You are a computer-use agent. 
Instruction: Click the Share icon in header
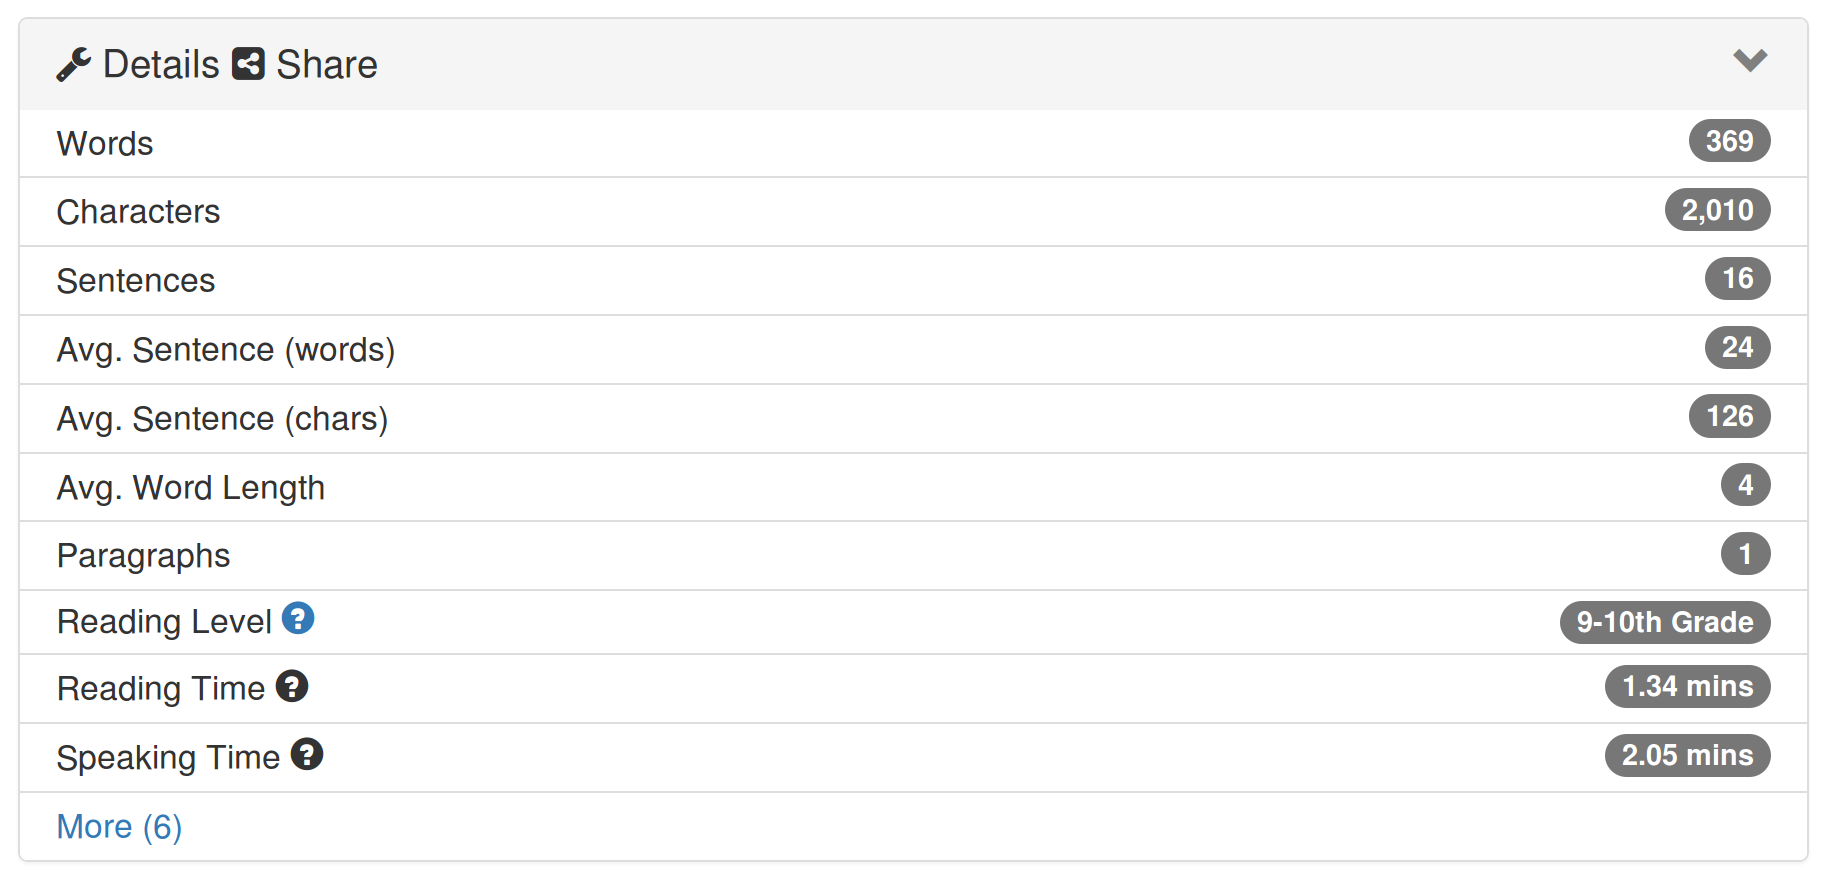coord(248,64)
